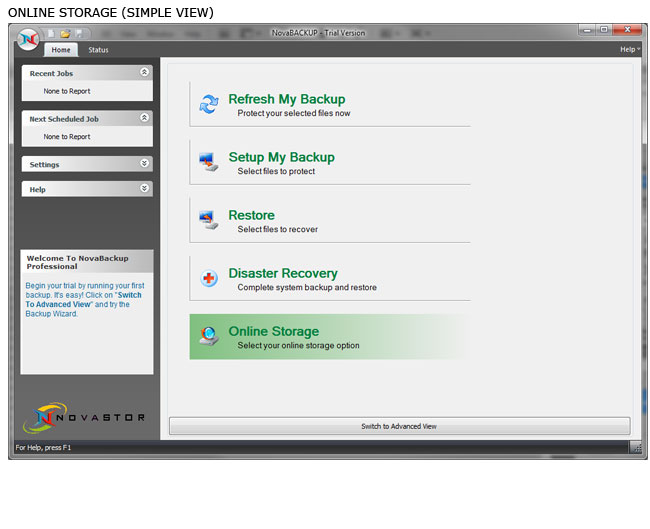
Task: Click the Online Storage globe icon
Action: click(x=208, y=336)
